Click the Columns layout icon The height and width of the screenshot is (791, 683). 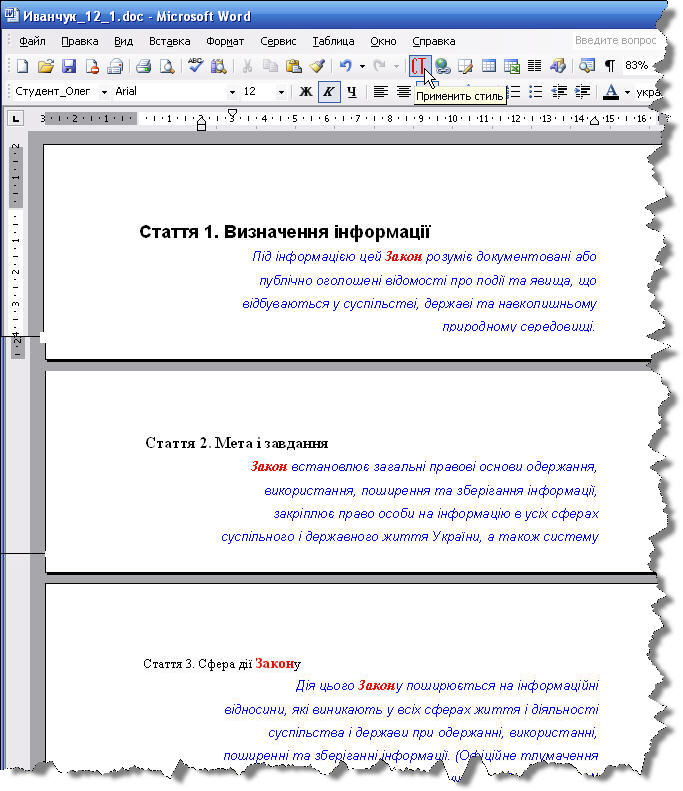535,66
